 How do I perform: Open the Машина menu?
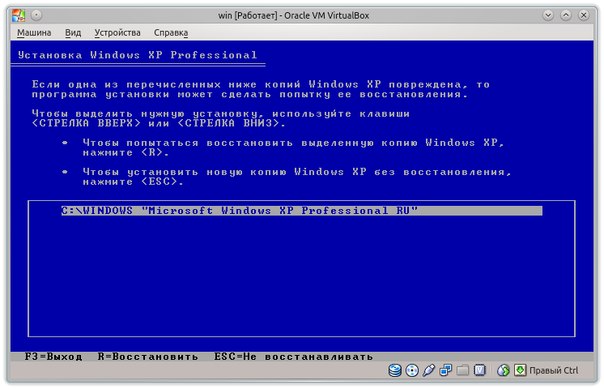click(x=34, y=33)
